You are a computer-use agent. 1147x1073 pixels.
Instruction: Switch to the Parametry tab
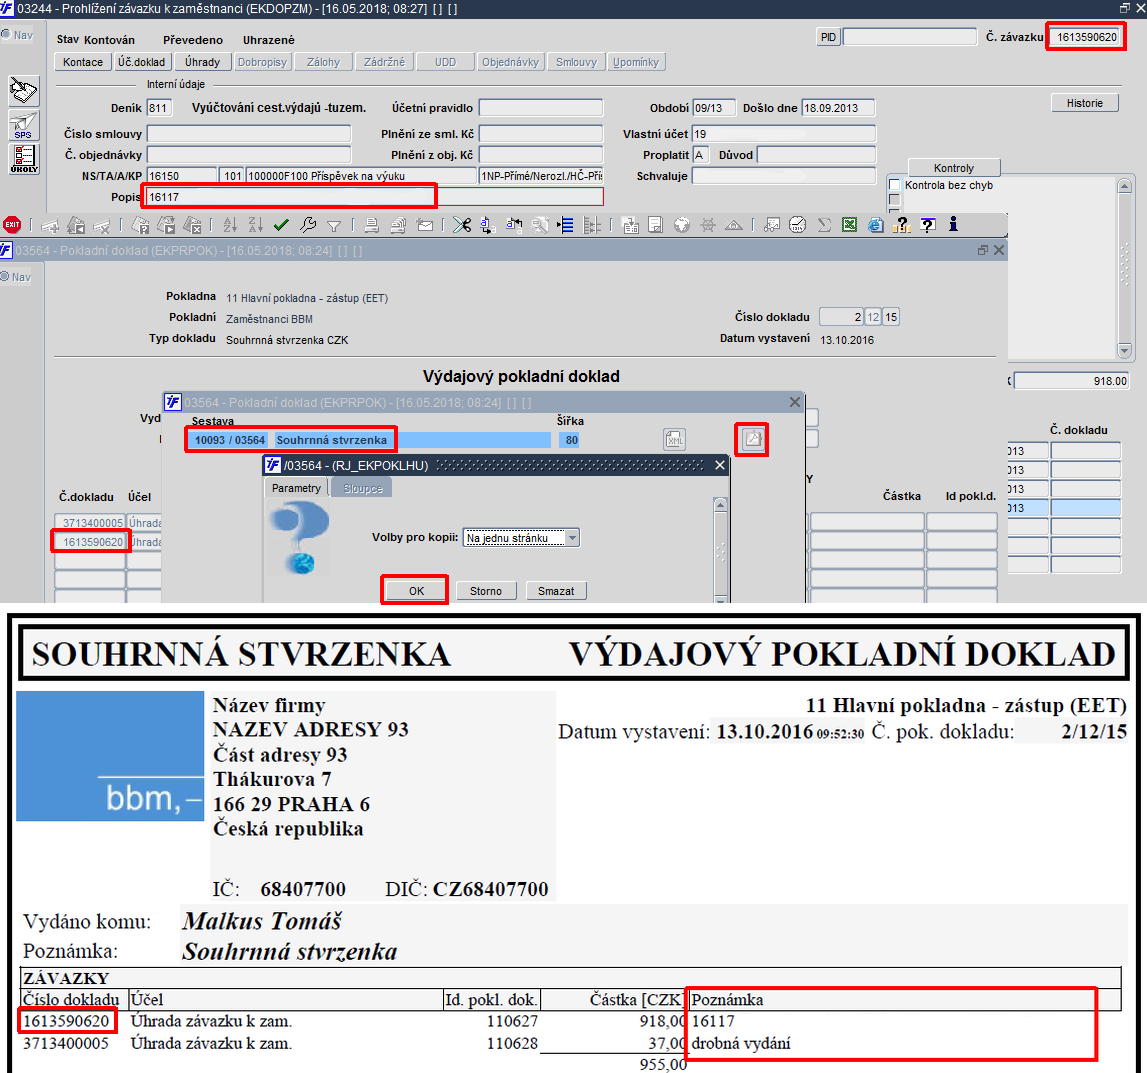click(296, 488)
